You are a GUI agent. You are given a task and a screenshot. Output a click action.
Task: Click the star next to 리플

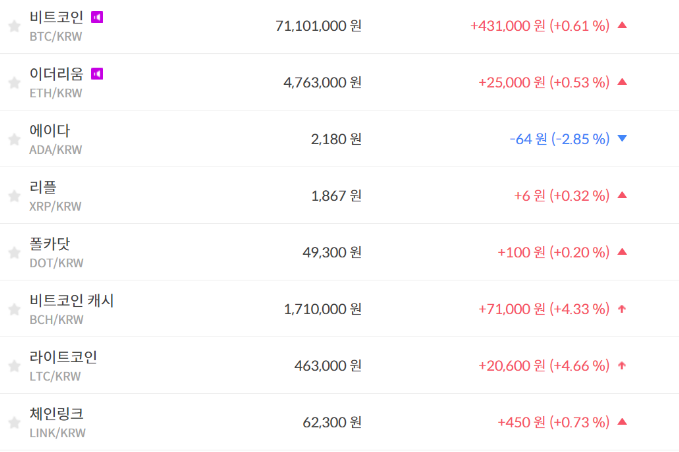14,196
